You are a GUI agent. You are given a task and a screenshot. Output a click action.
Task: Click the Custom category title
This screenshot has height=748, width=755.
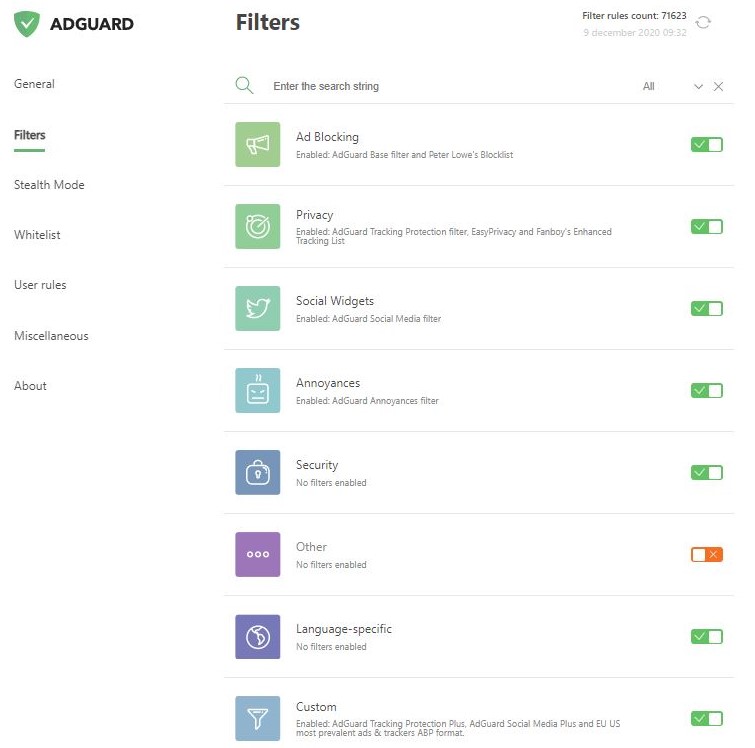tap(316, 707)
